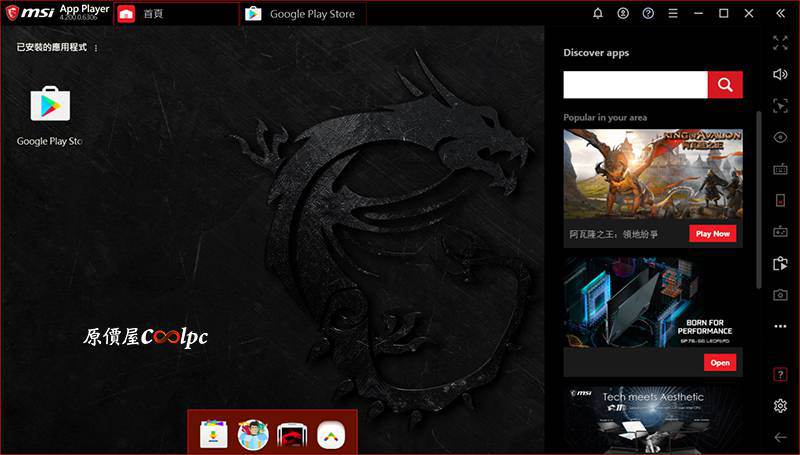Viewport: 800px width, 455px height.
Task: Open the media folder icon
Action: (x=780, y=263)
